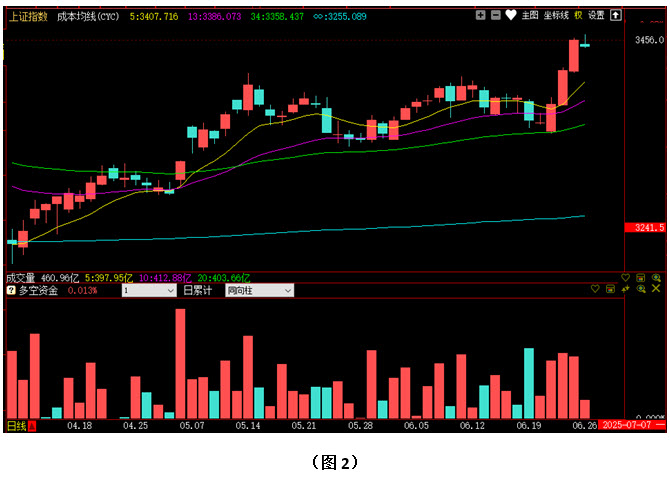Click the red 2025-07-07 date label
This screenshot has width=670, height=481.
tap(632, 425)
